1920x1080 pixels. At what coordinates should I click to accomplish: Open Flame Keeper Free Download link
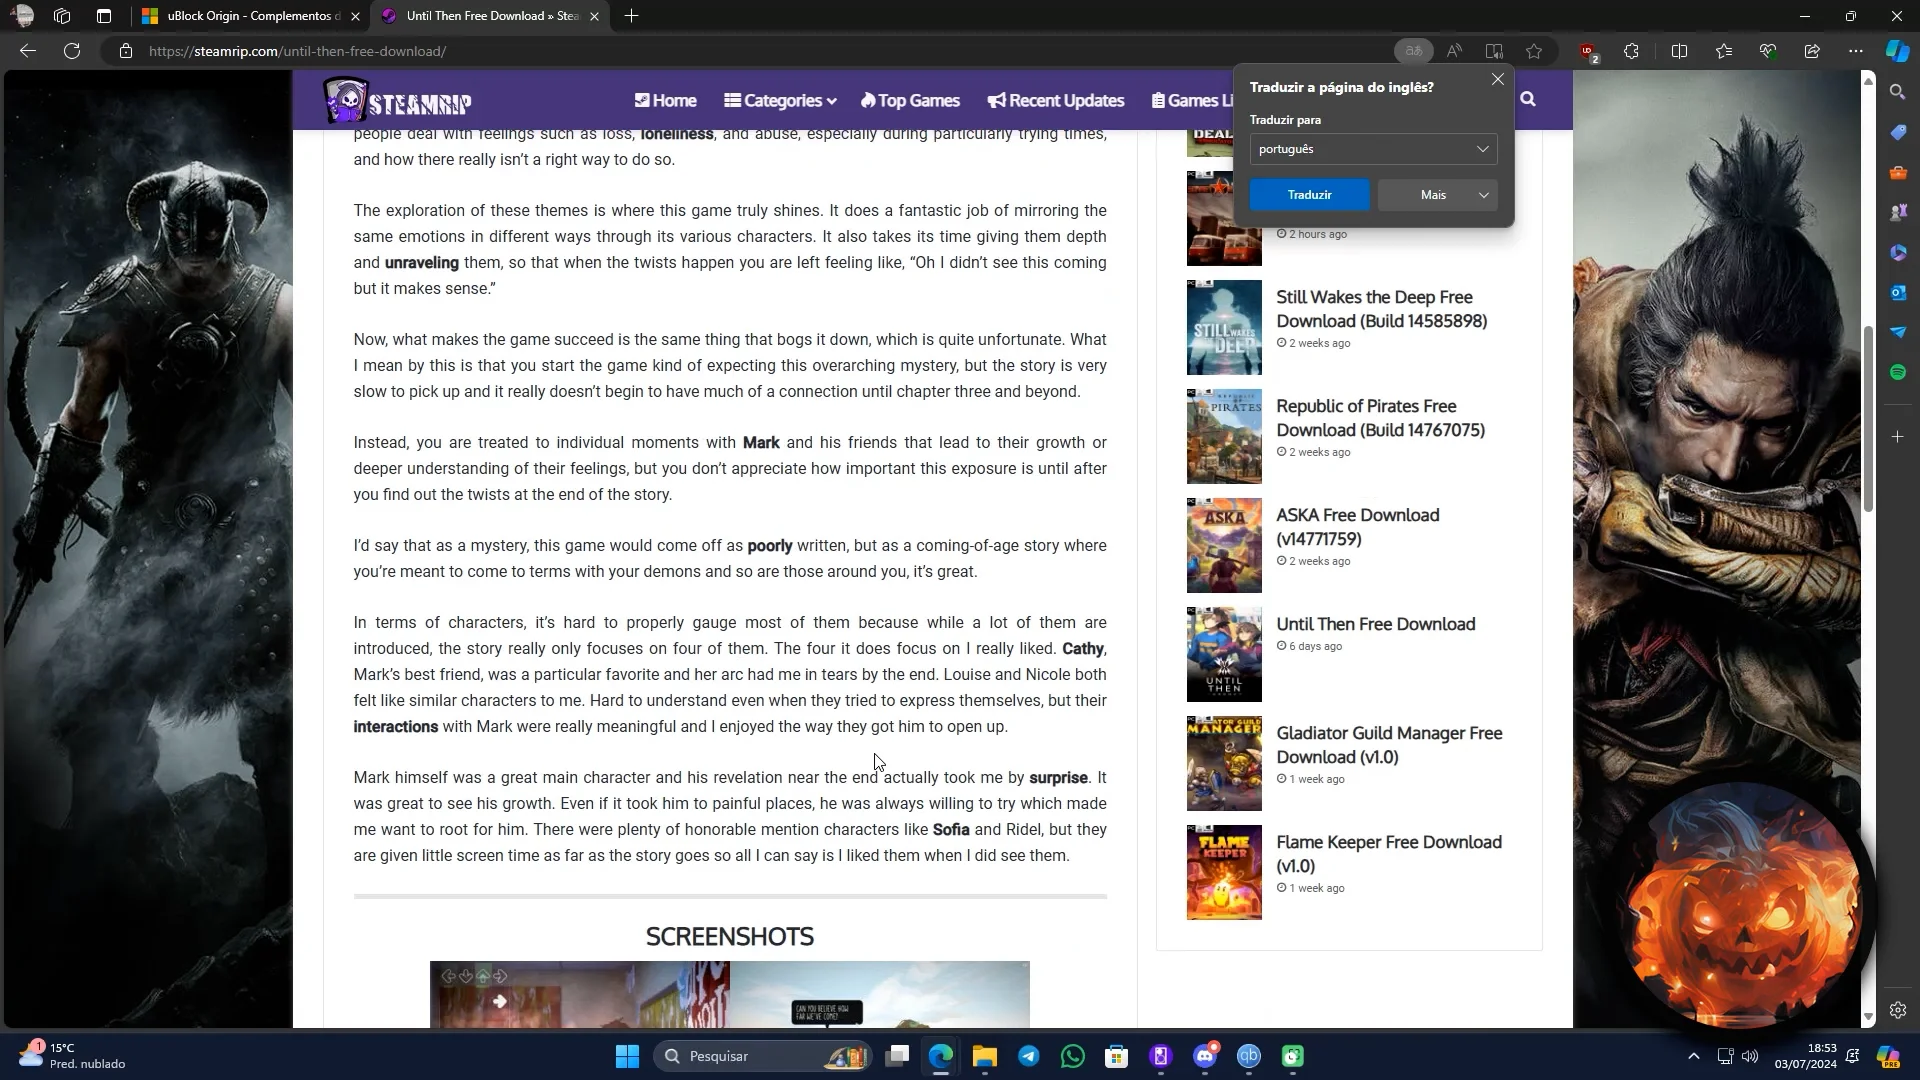1388,854
